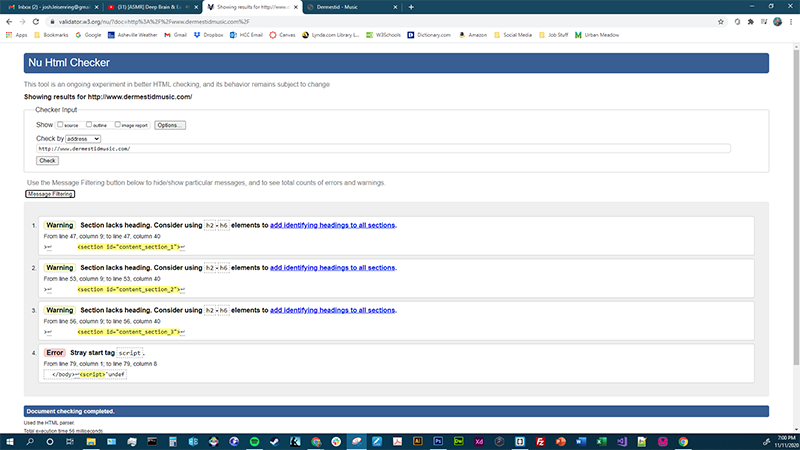Open Adobe XD from the taskbar
The width and height of the screenshot is (800, 450).
(479, 442)
